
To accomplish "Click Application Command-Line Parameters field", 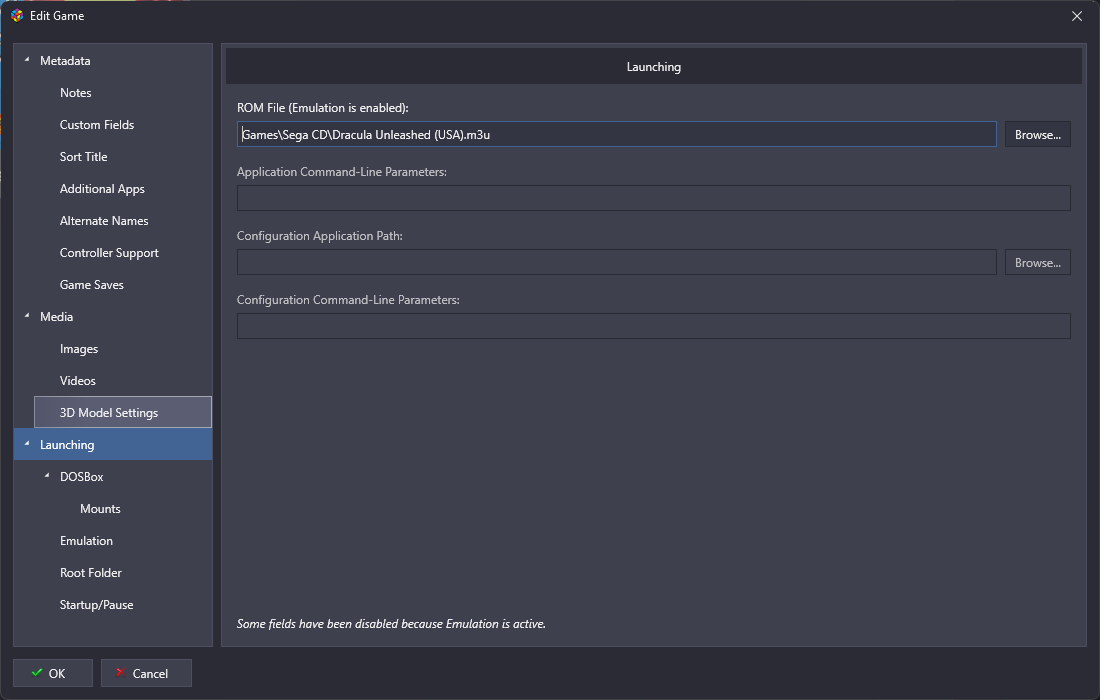I will pos(654,198).
